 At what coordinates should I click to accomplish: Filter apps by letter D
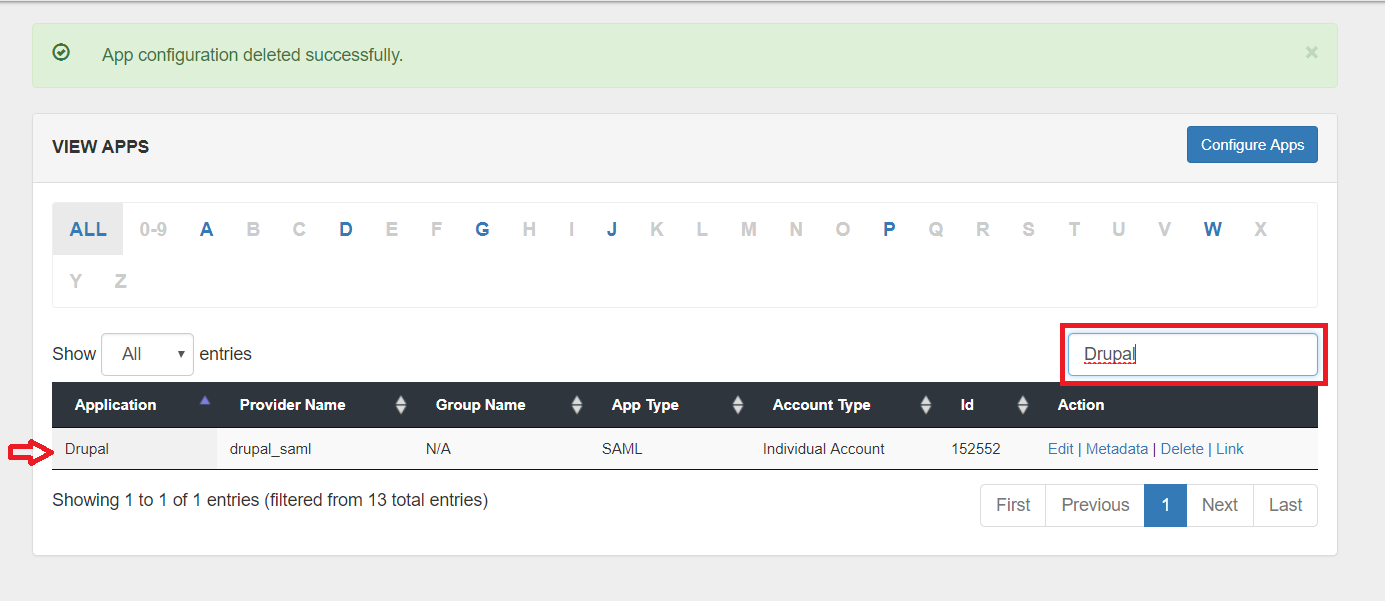pos(345,229)
